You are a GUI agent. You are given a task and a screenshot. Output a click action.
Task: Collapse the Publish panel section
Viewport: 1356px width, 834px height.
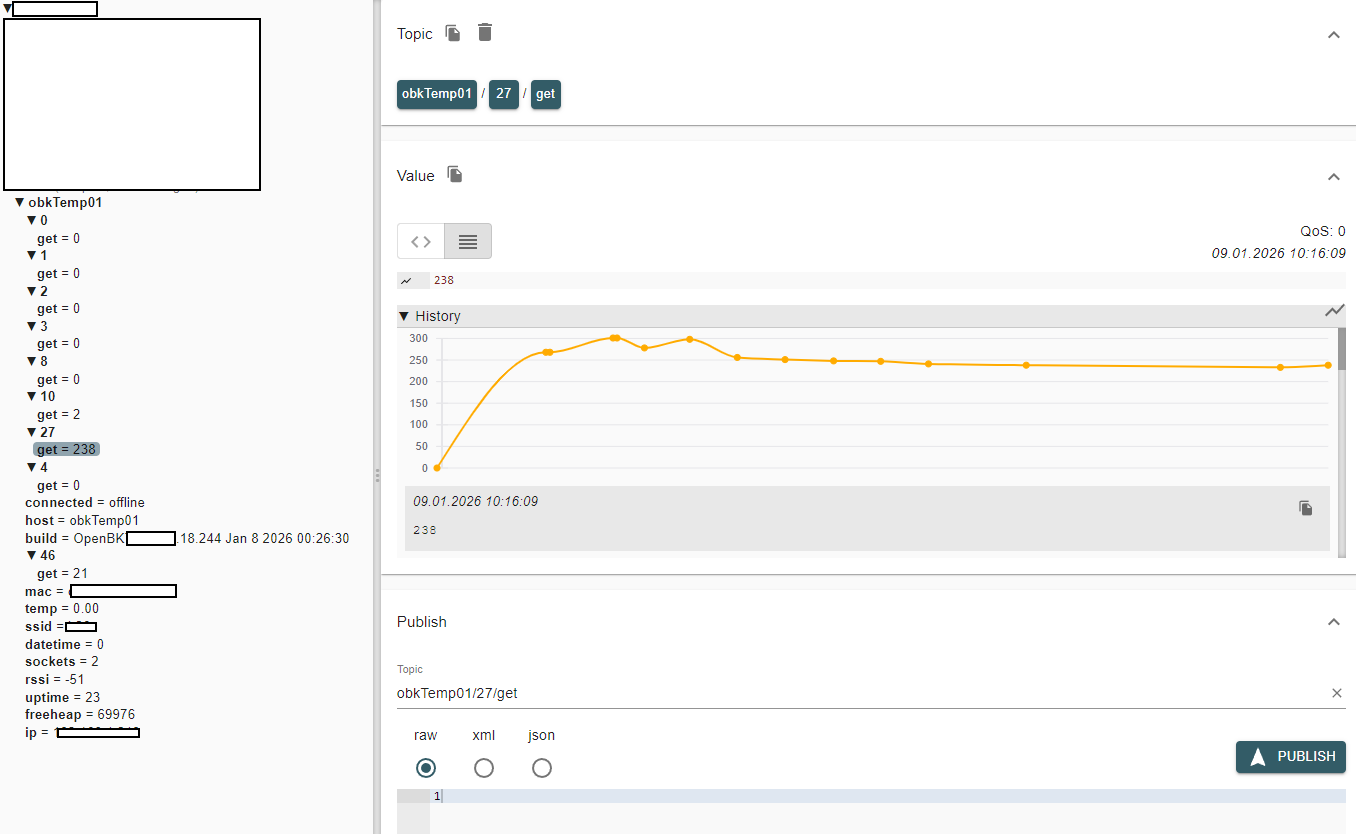[x=1333, y=622]
